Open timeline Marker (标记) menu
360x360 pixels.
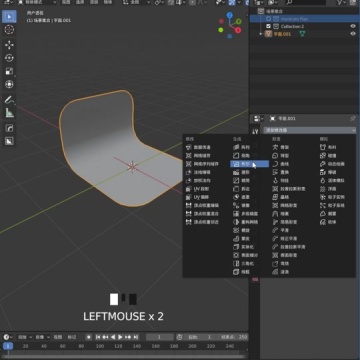point(72,337)
